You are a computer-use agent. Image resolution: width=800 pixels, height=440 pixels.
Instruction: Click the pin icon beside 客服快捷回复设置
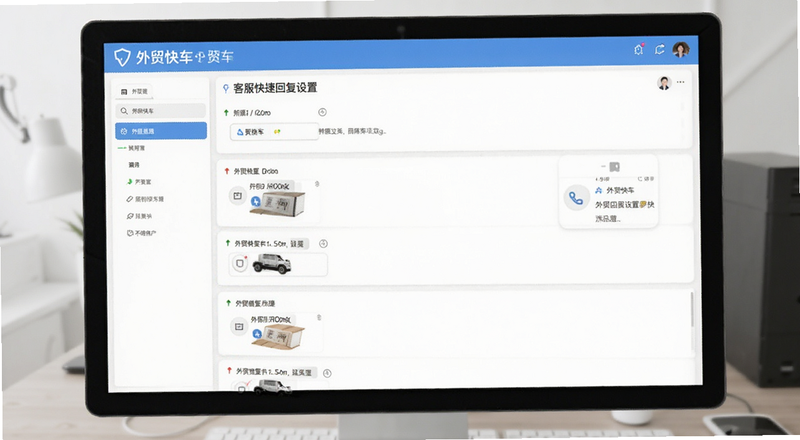226,89
